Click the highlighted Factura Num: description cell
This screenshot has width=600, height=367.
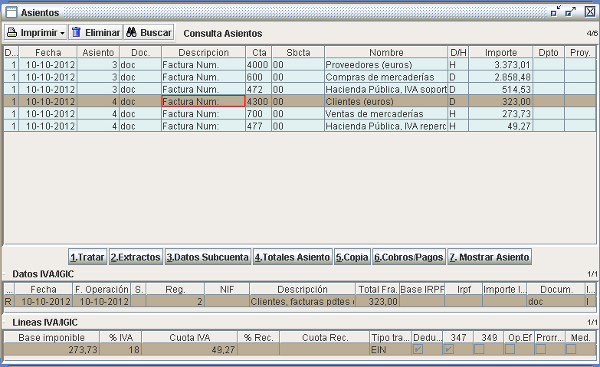[x=203, y=101]
